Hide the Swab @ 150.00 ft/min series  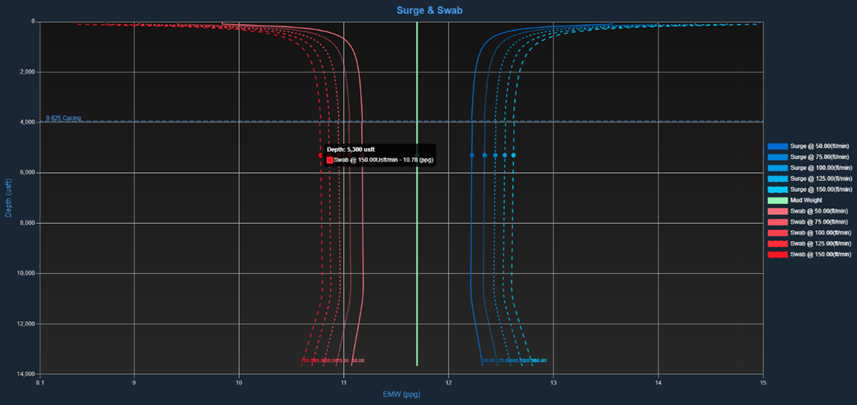pos(820,254)
